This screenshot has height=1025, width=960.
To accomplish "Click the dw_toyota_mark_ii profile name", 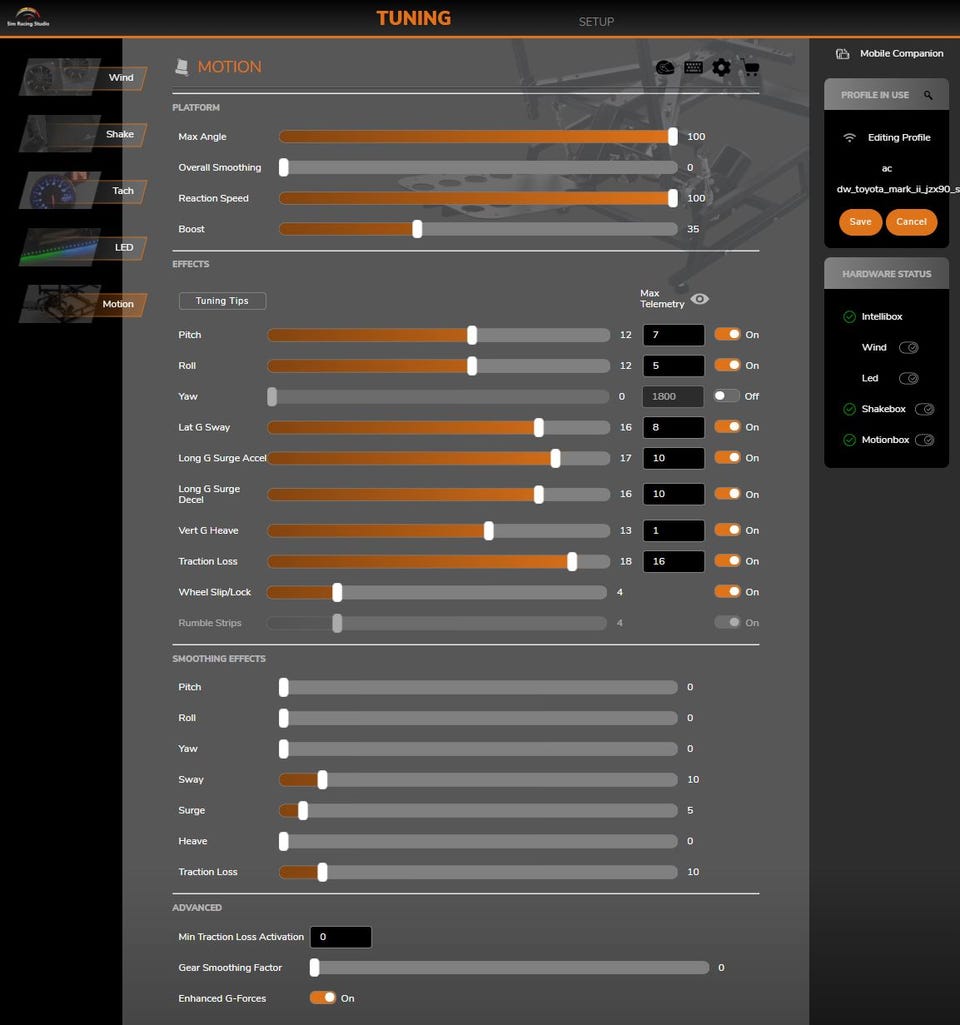I will pyautogui.click(x=898, y=190).
